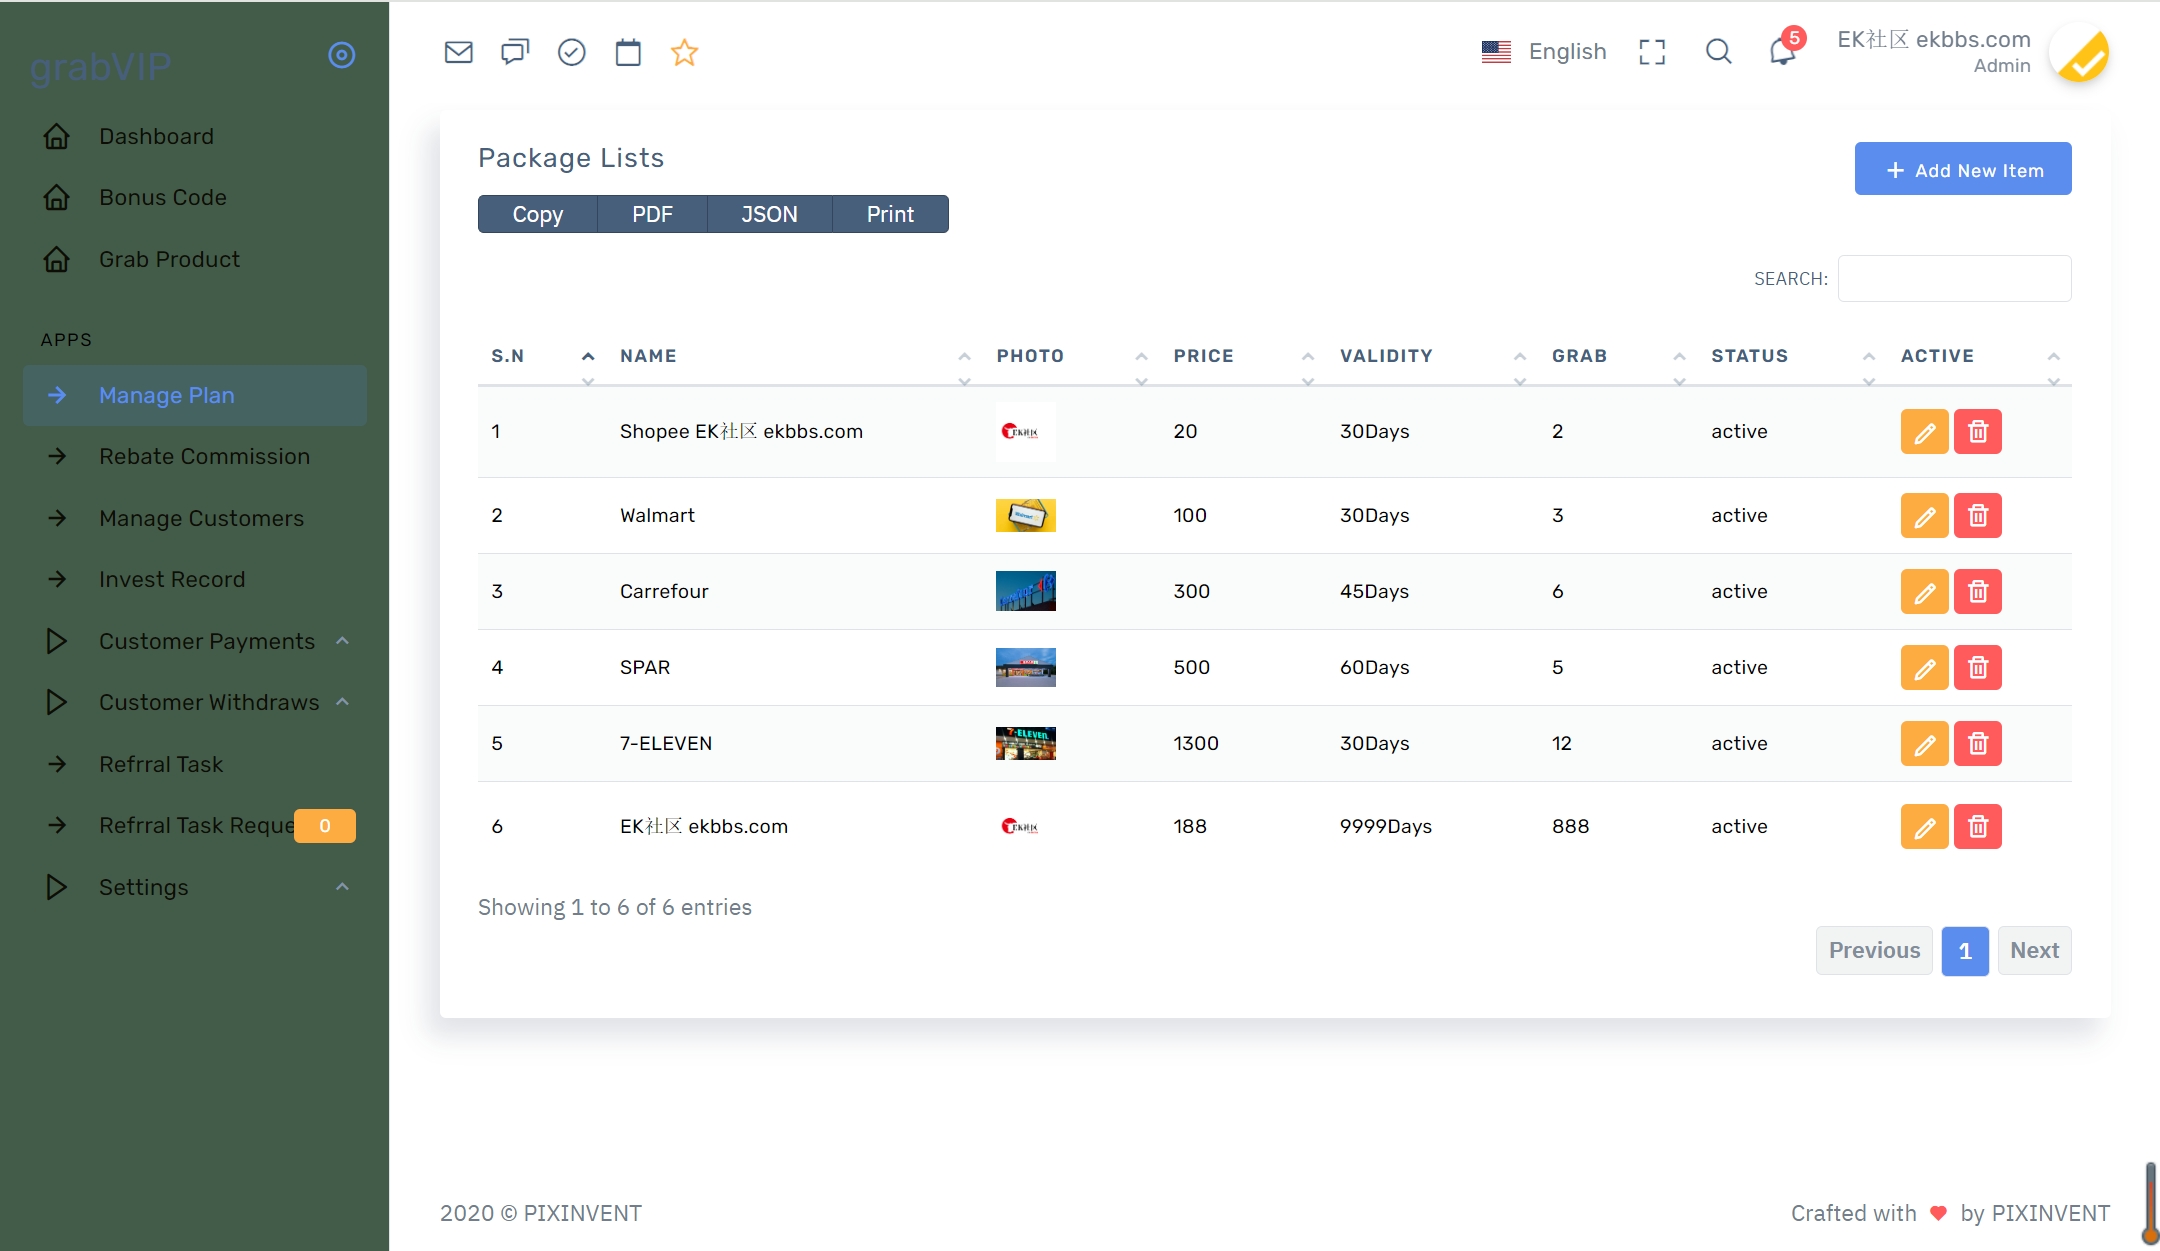Viewport: 2160px width, 1251px height.
Task: Edit the Carrefour package
Action: click(x=1924, y=592)
